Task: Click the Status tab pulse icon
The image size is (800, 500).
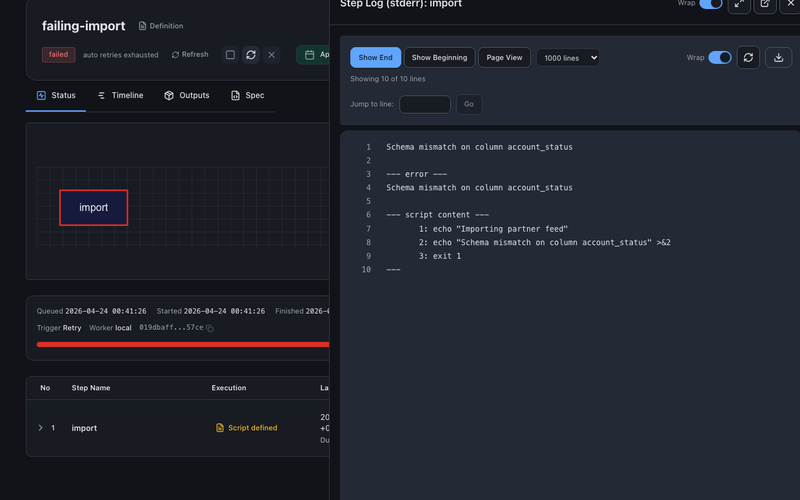Action: pyautogui.click(x=41, y=95)
